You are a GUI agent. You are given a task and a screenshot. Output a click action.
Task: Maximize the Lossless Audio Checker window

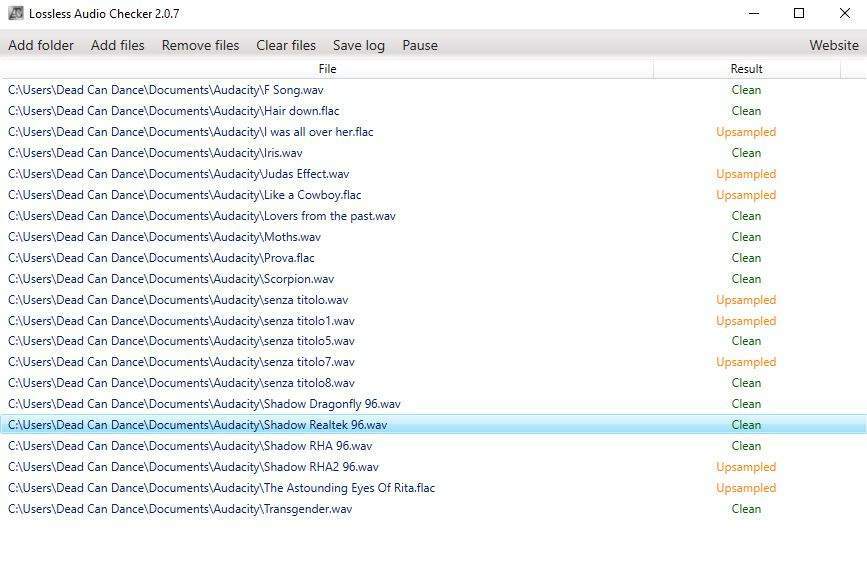coord(799,13)
